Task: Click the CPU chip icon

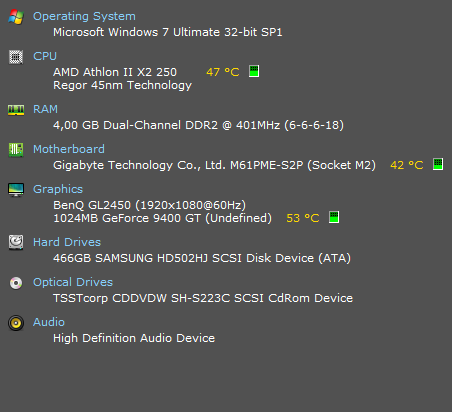Action: click(x=16, y=57)
